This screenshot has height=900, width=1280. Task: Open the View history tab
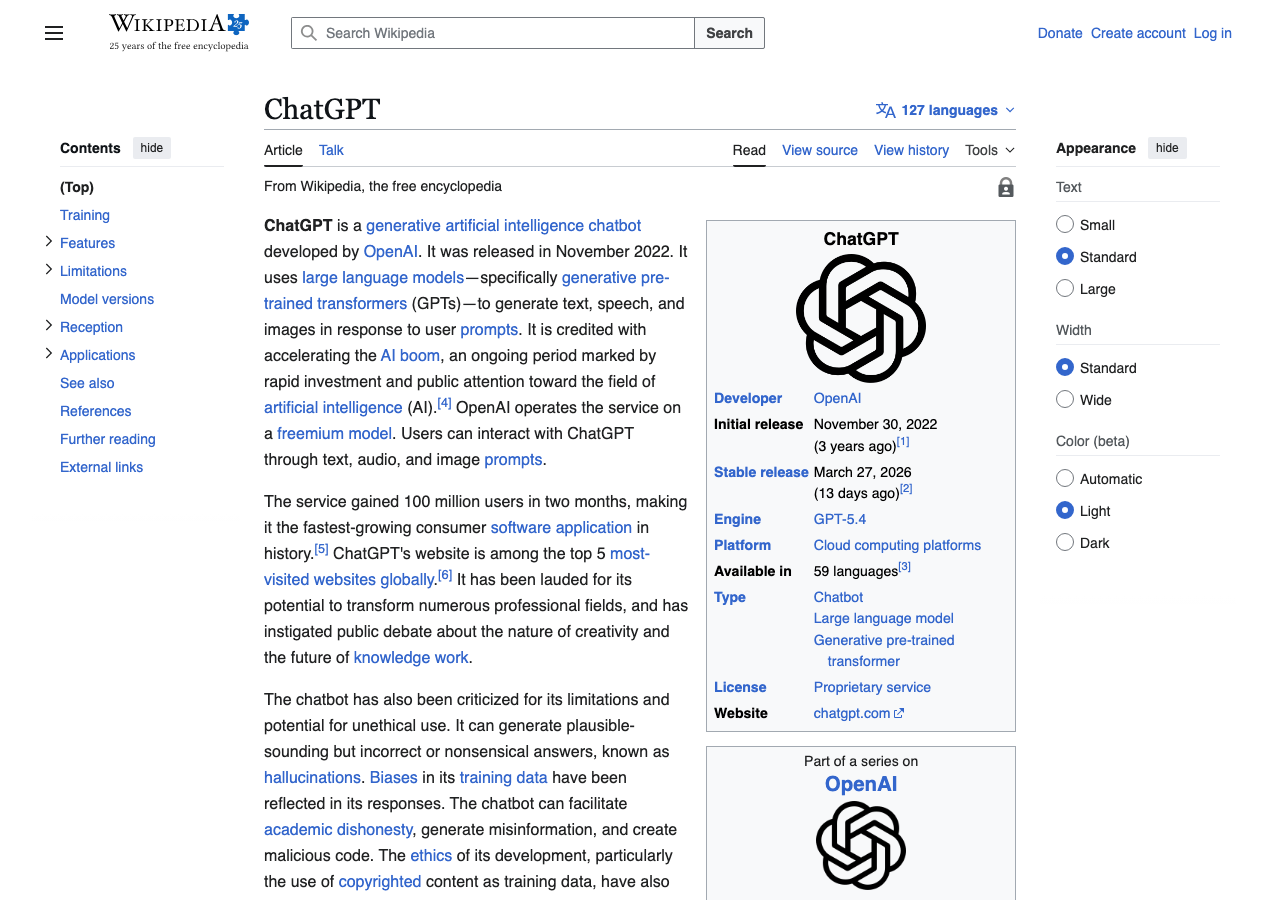pos(911,150)
